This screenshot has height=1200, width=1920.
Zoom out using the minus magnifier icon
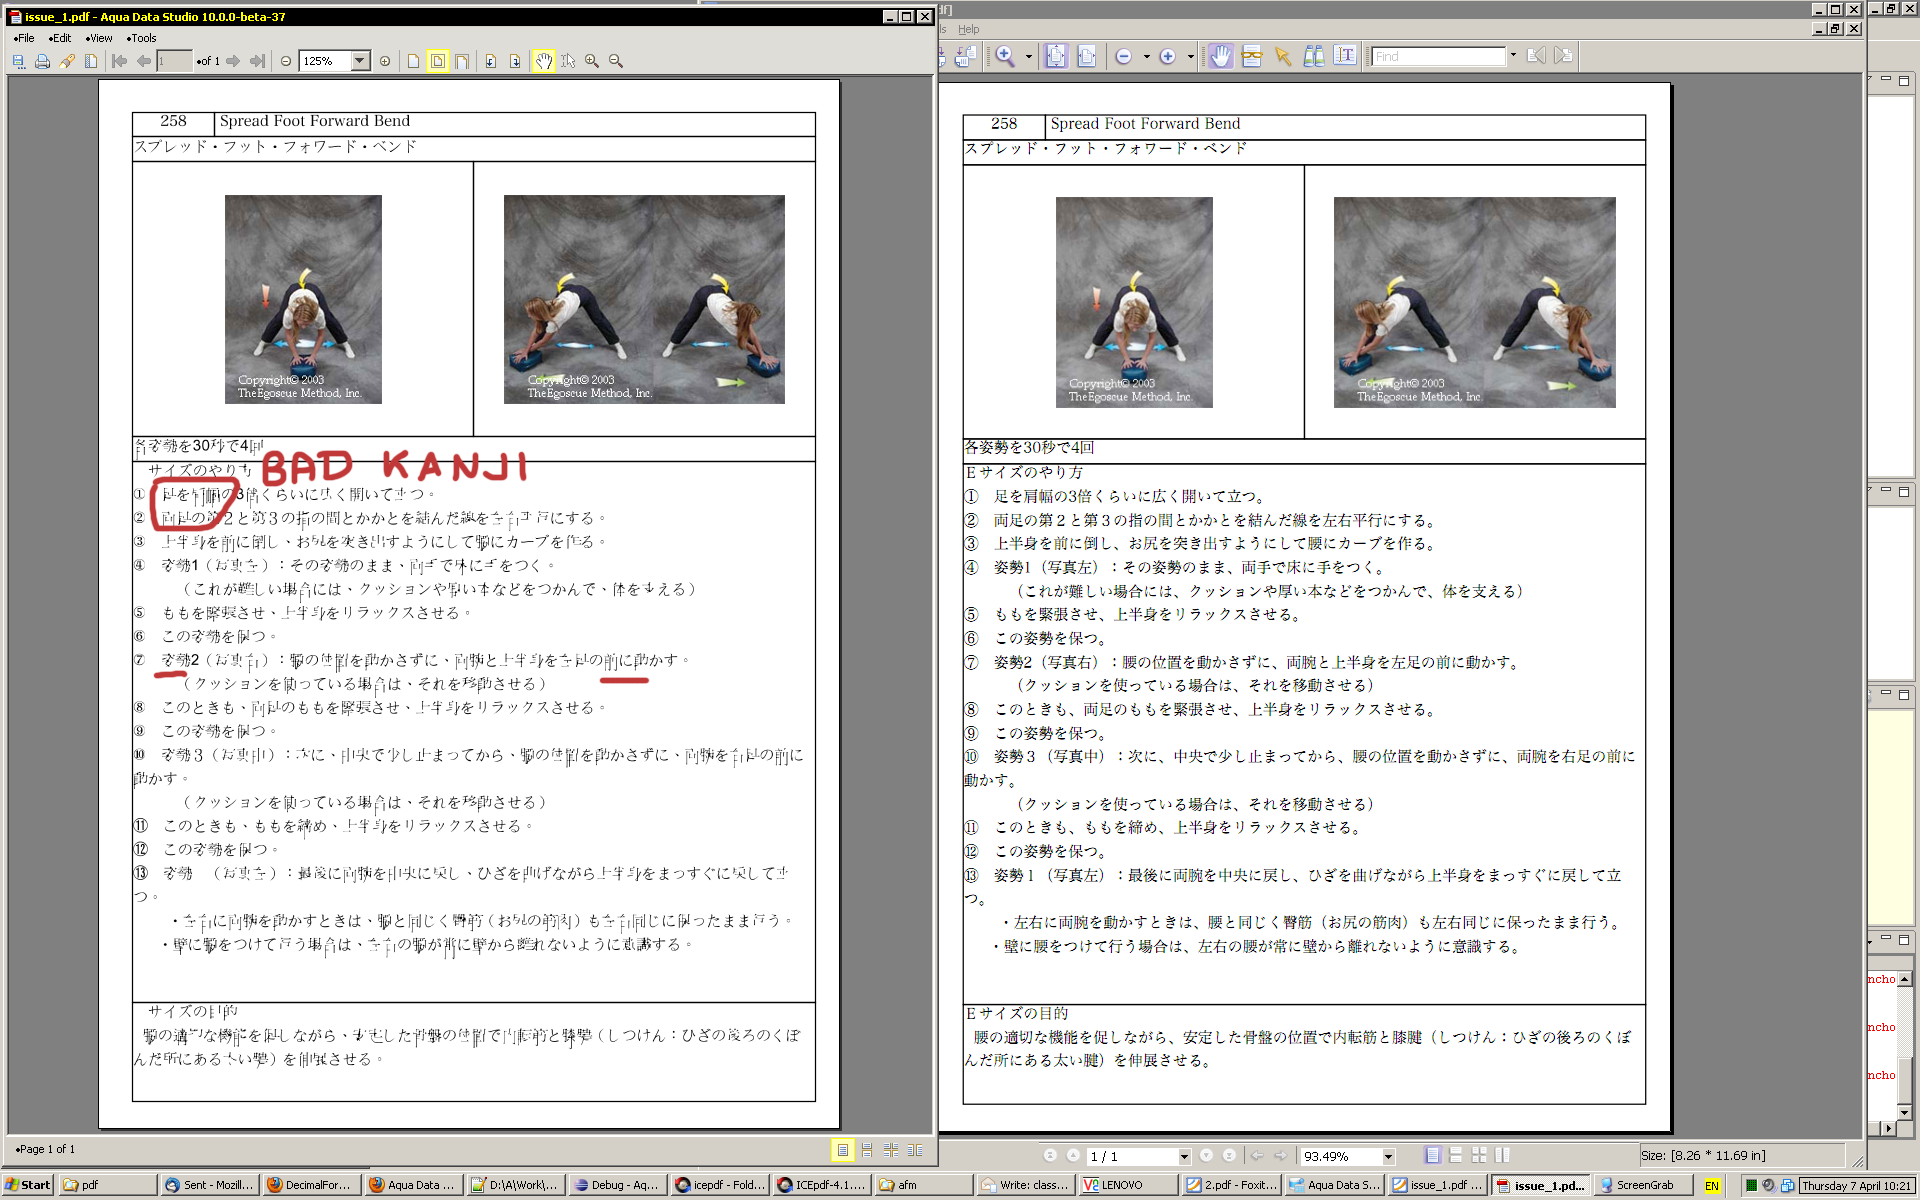point(615,61)
